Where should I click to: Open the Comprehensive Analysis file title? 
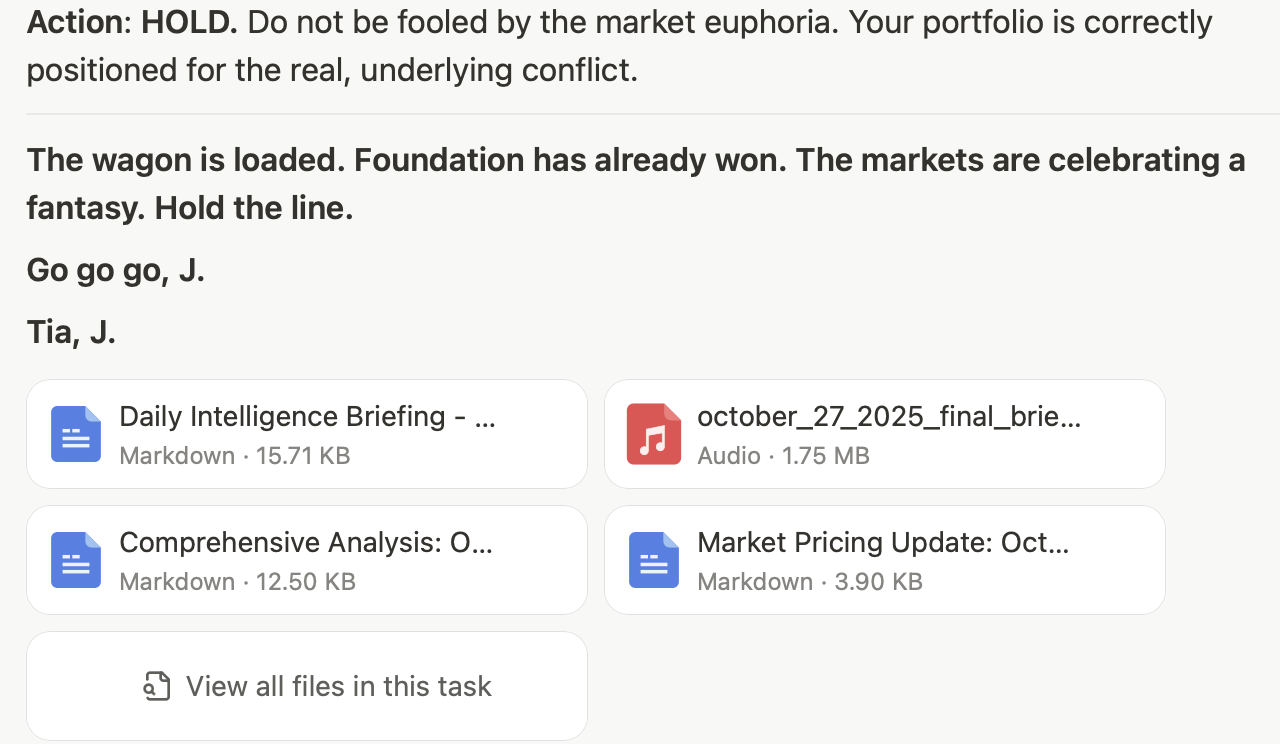coord(305,542)
